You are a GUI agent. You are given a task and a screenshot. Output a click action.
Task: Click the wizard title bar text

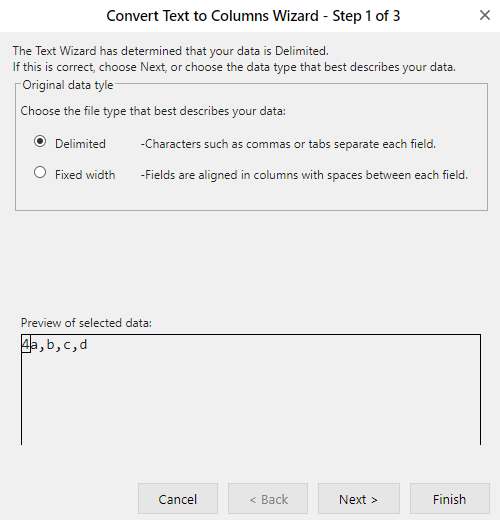click(x=253, y=16)
